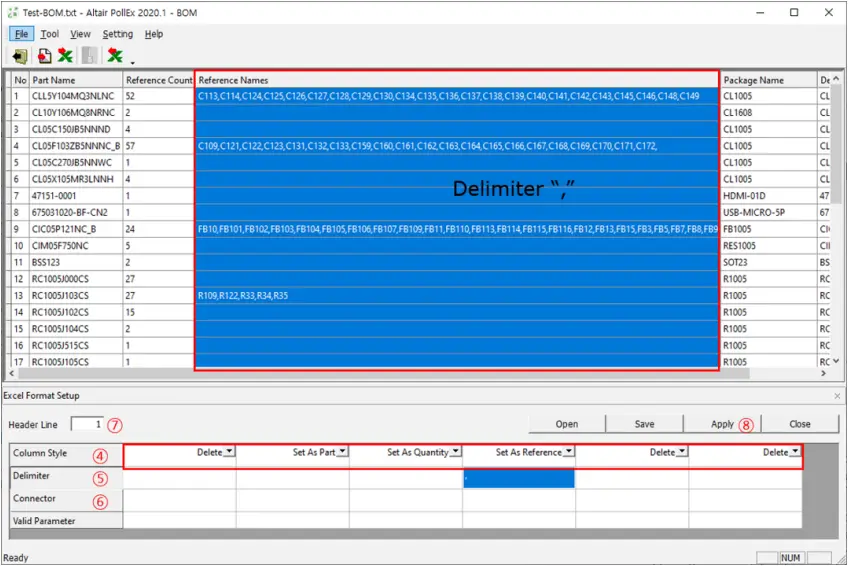Viewport: 848px width, 566px height.
Task: Click the Reference Names column header
Action: pyautogui.click(x=457, y=80)
